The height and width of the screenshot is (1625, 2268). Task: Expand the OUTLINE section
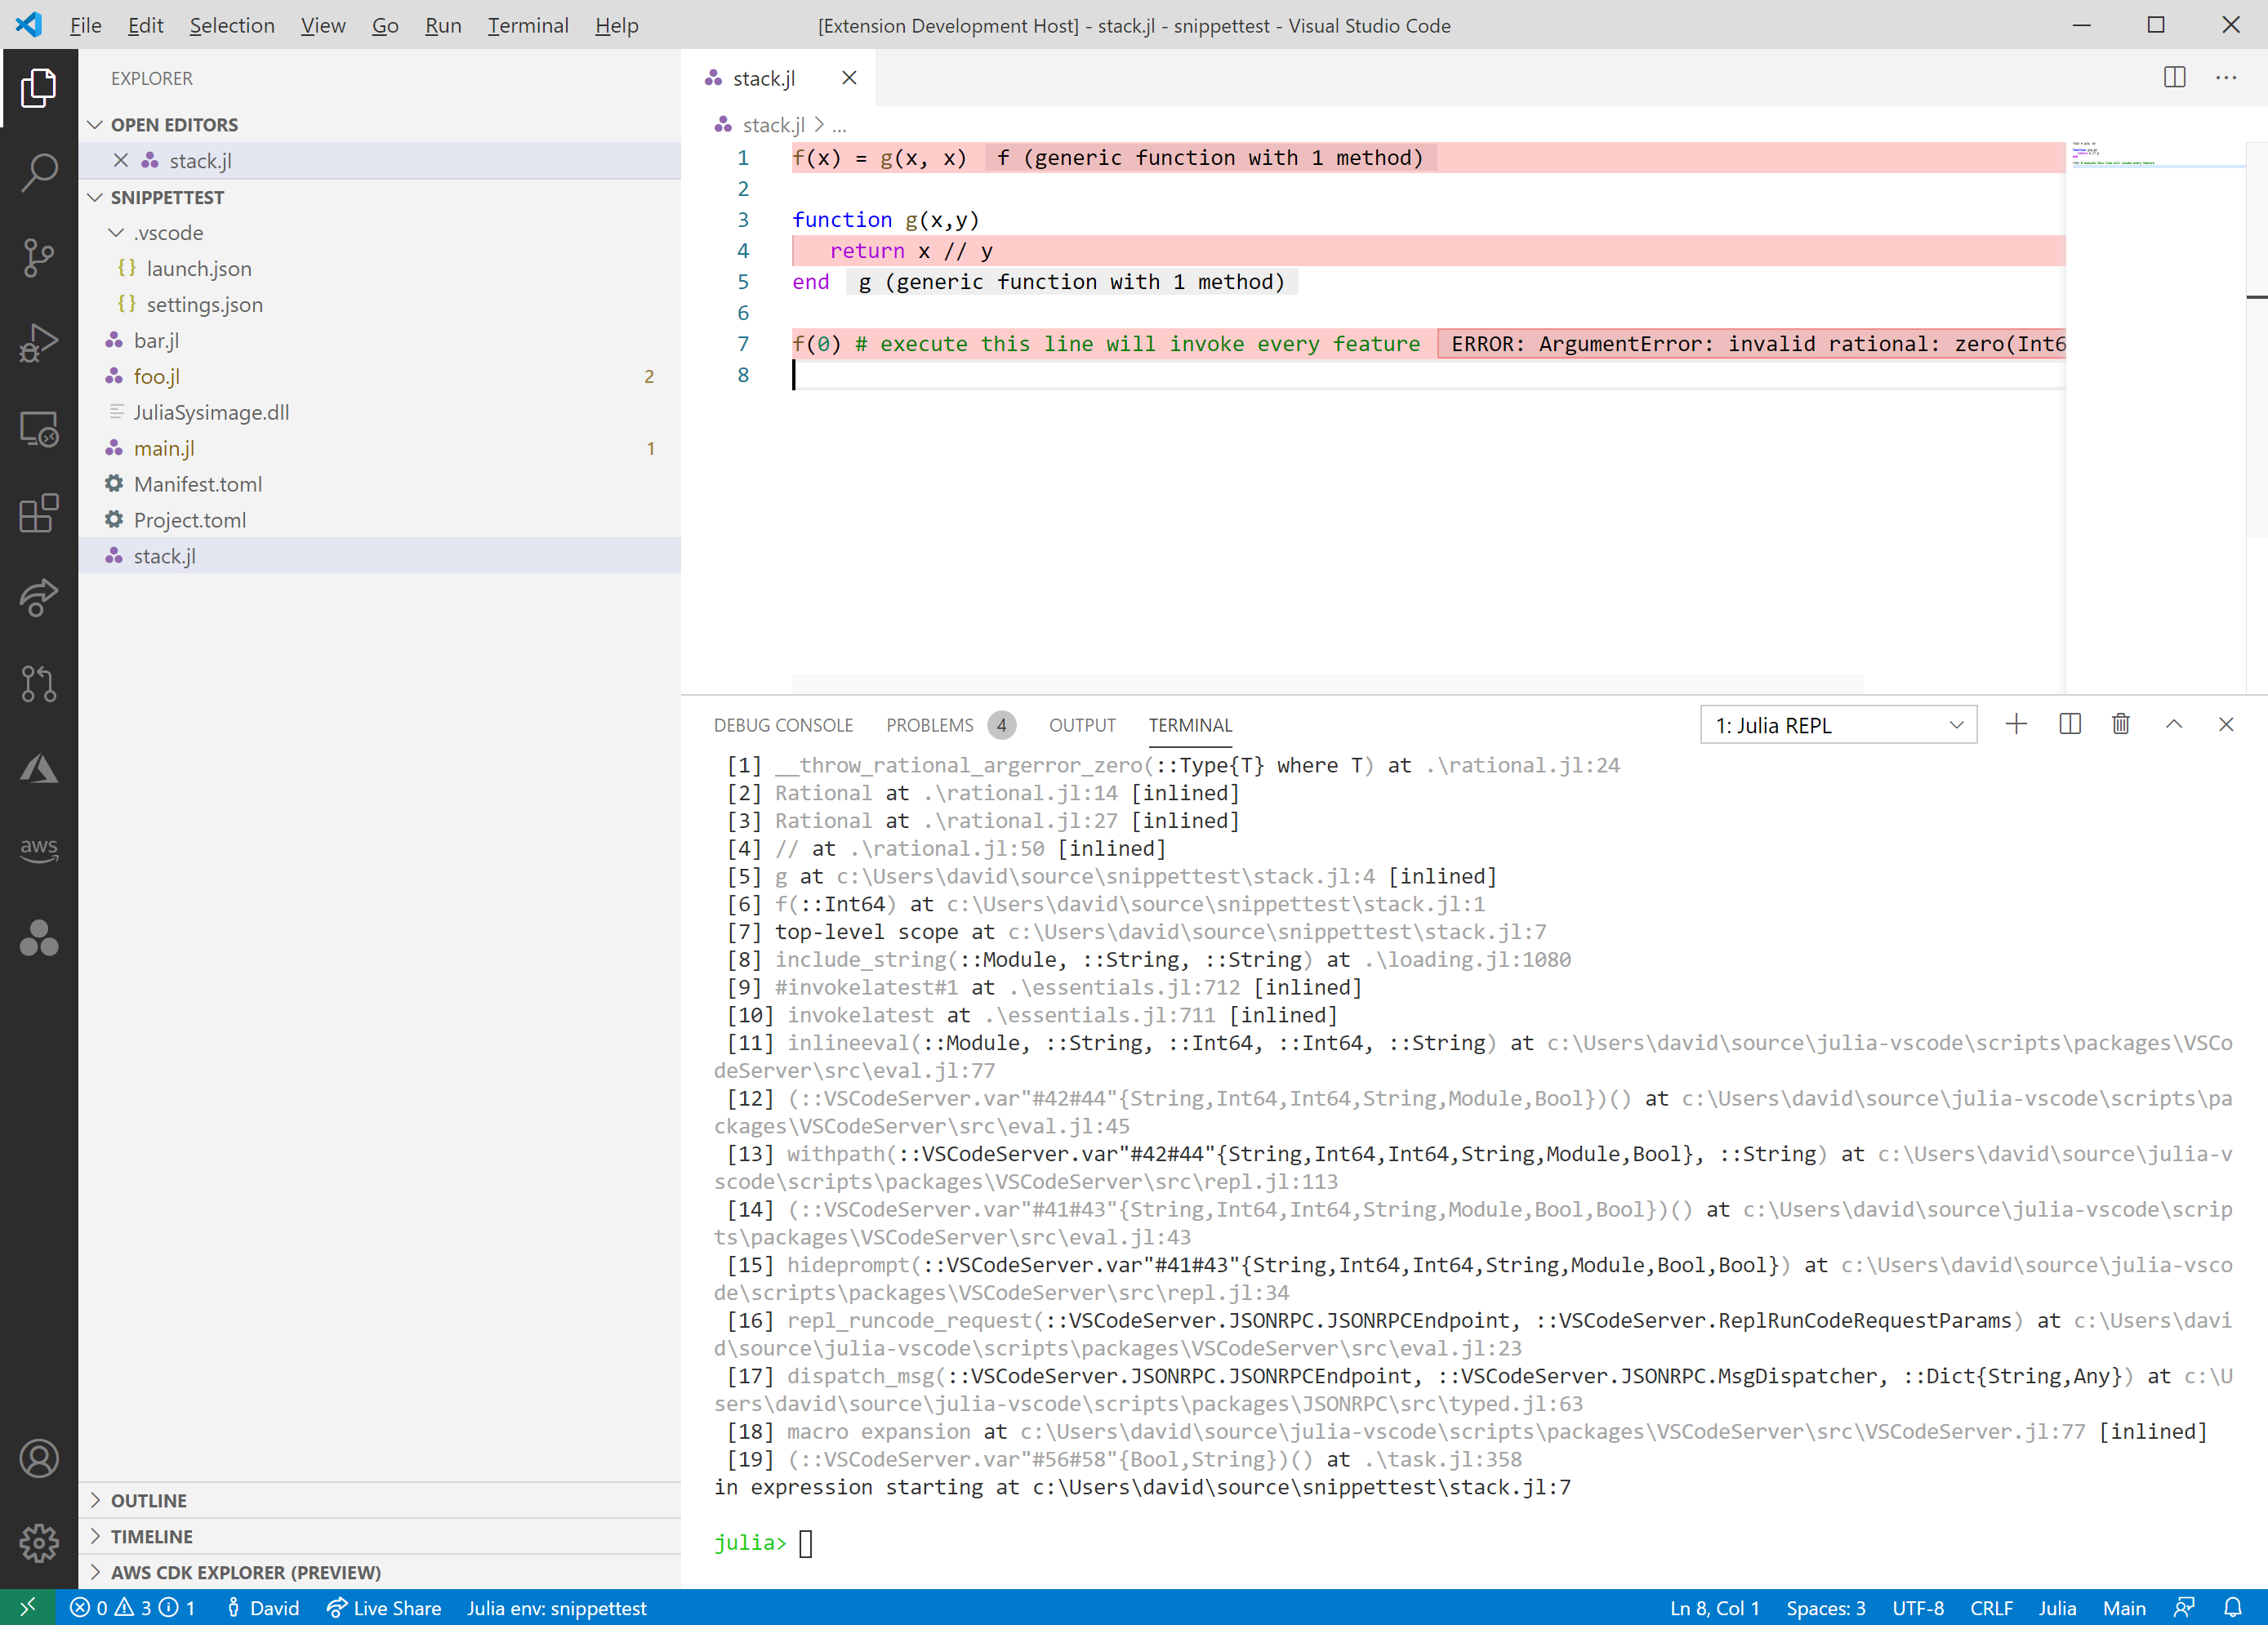pos(150,1500)
